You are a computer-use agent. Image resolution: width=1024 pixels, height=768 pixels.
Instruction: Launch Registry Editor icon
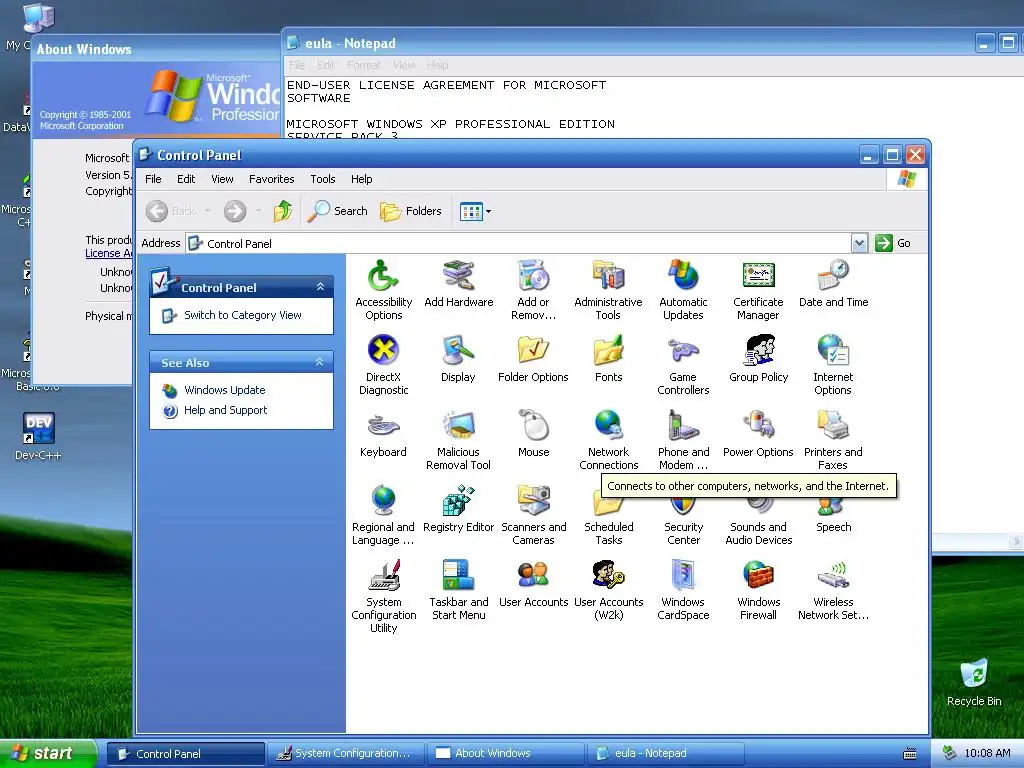(458, 500)
